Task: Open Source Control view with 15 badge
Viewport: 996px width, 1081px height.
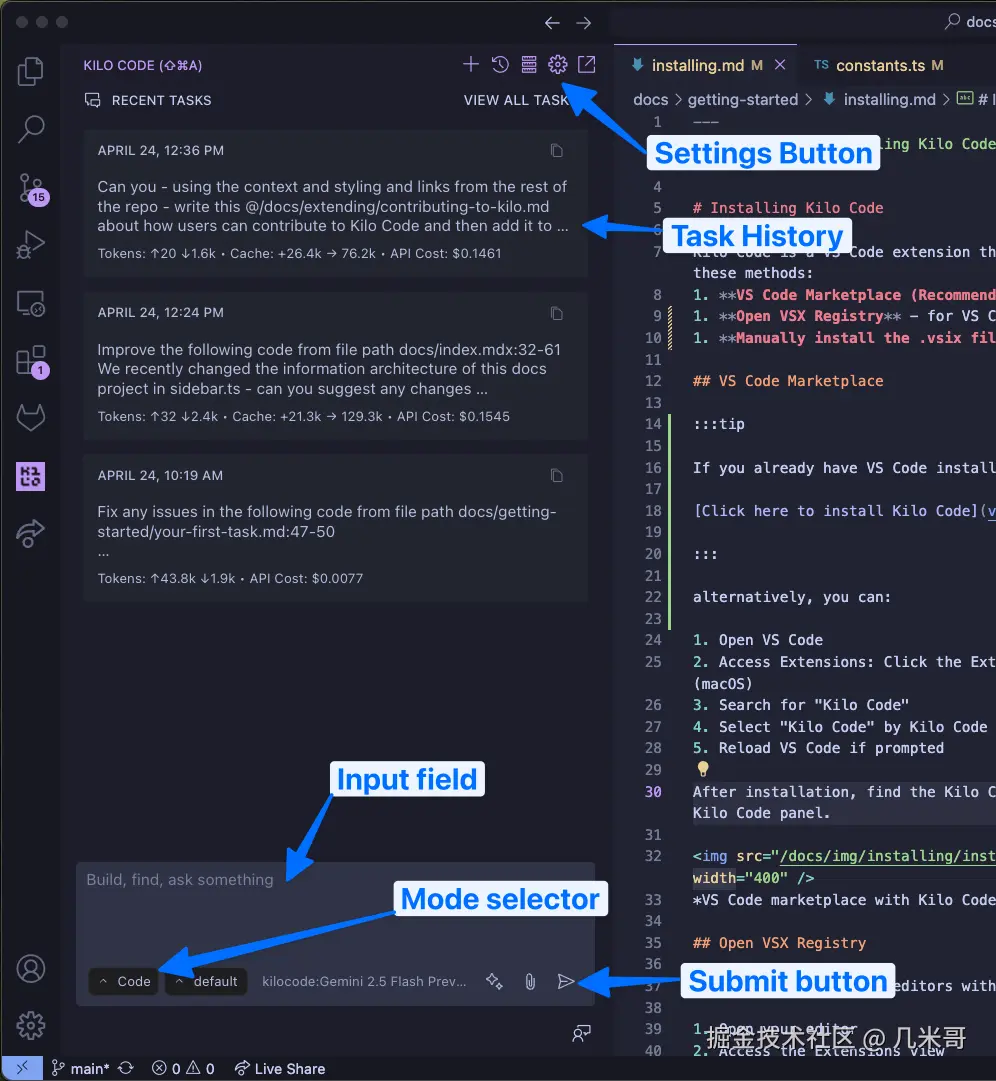Action: [x=32, y=188]
